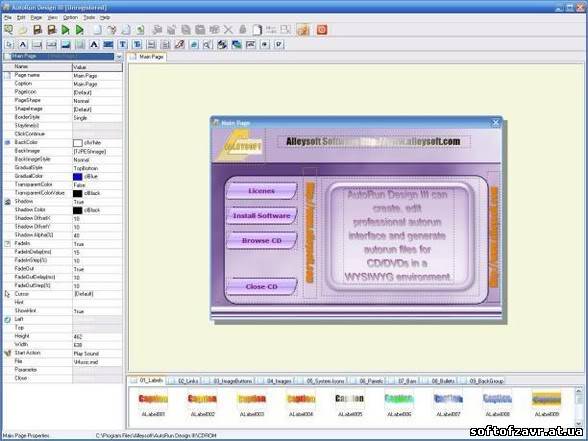This screenshot has height=441, width=588.
Task: Switch to the 05_SystemIcons gallery tab
Action: coord(322,381)
